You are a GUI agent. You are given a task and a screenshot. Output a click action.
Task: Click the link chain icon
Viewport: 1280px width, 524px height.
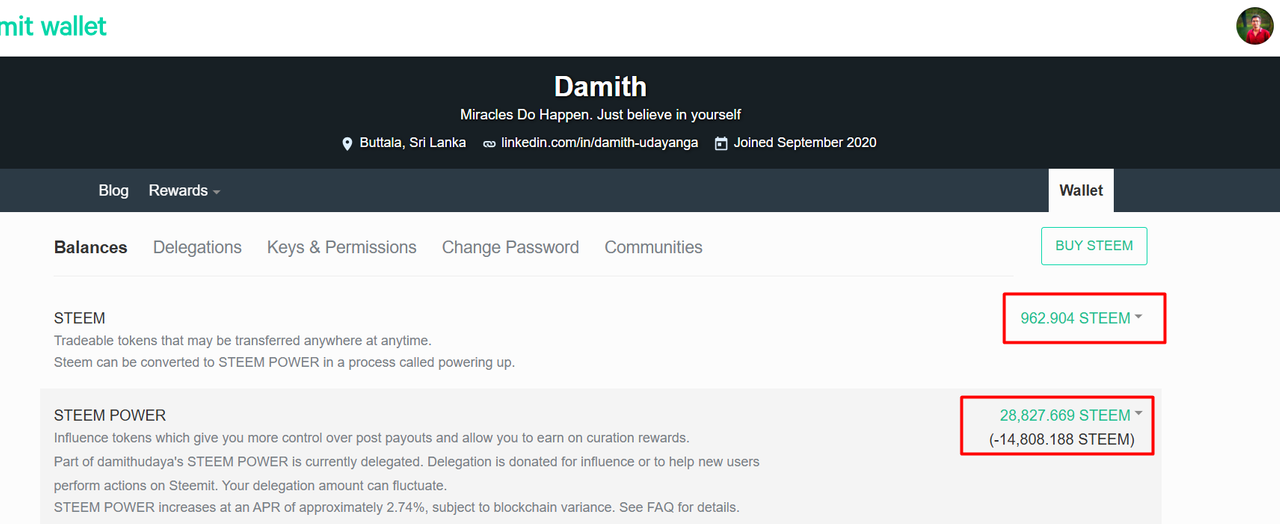tap(489, 144)
